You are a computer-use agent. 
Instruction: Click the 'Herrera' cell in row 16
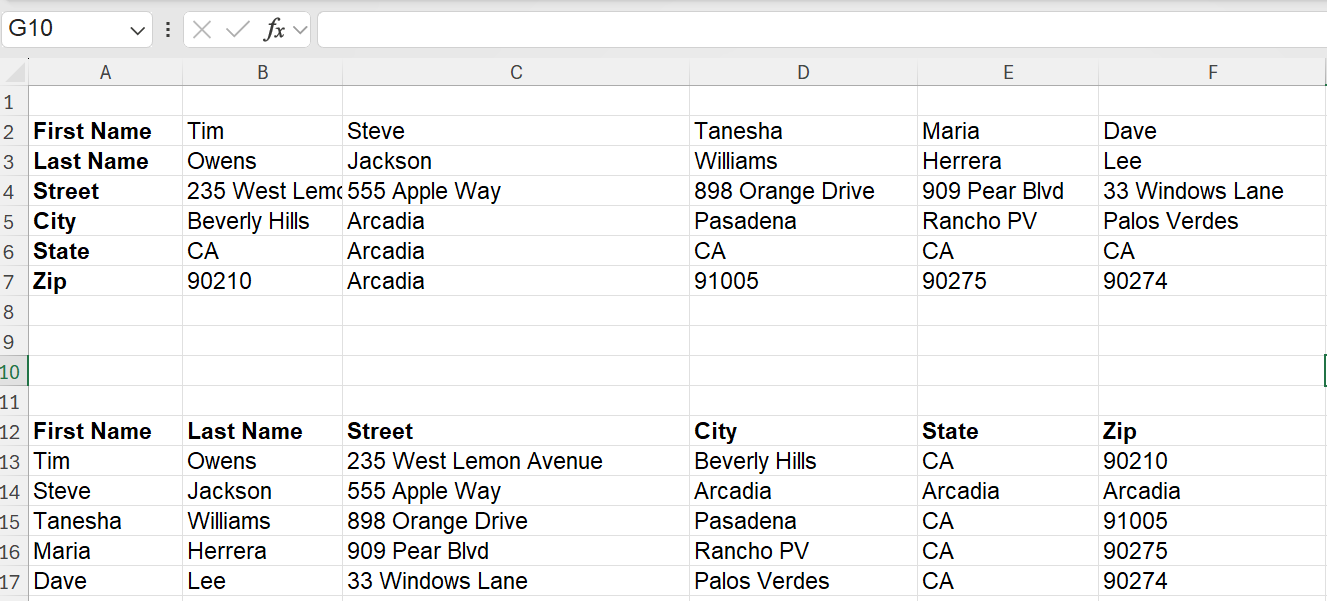coord(262,551)
